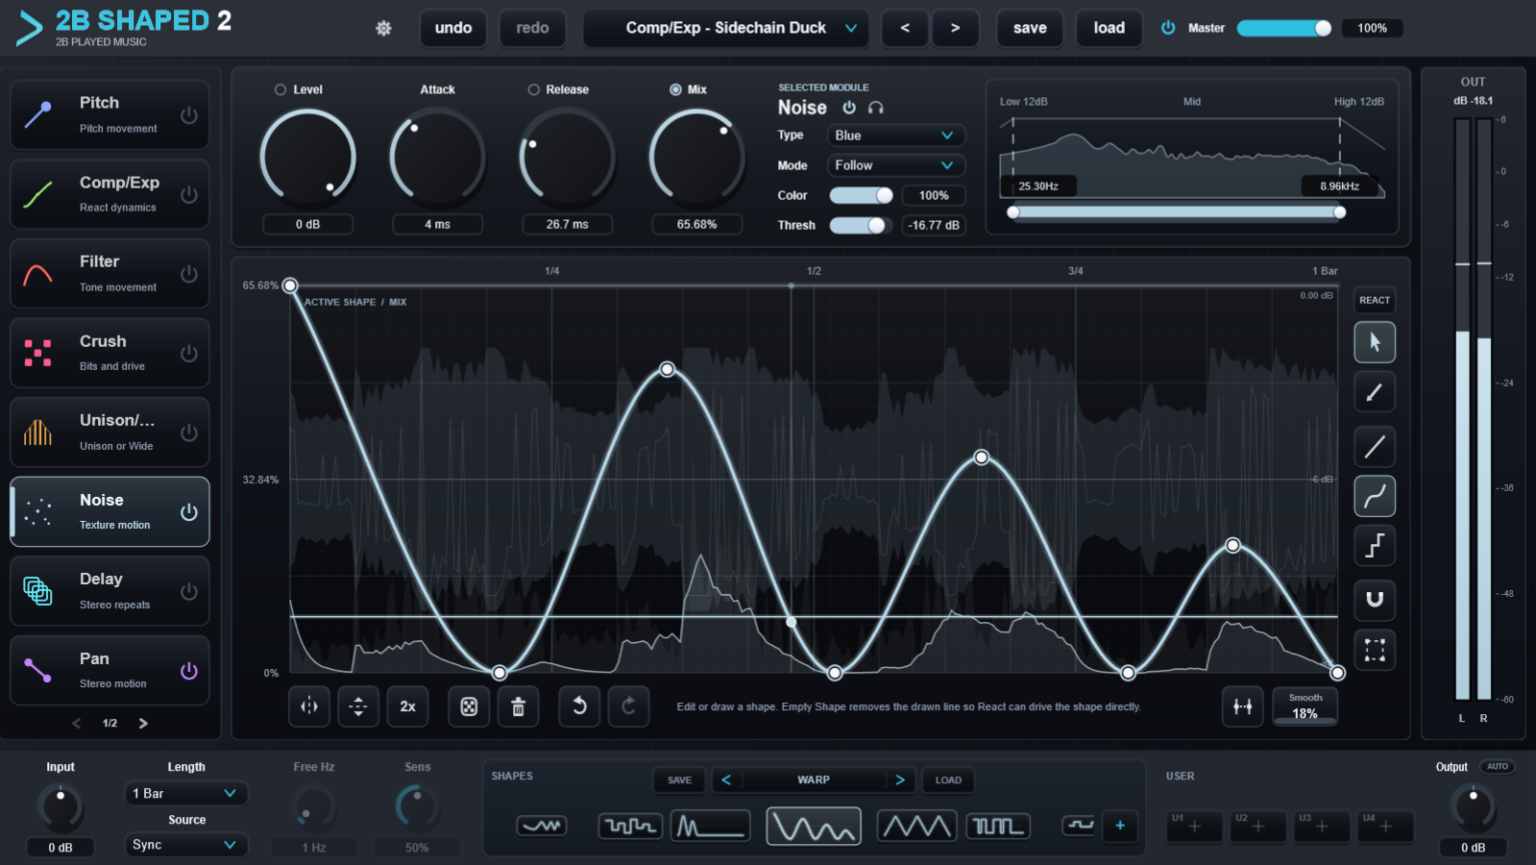Select the freehand pencil draw tool
The width and height of the screenshot is (1536, 865).
click(x=1375, y=392)
